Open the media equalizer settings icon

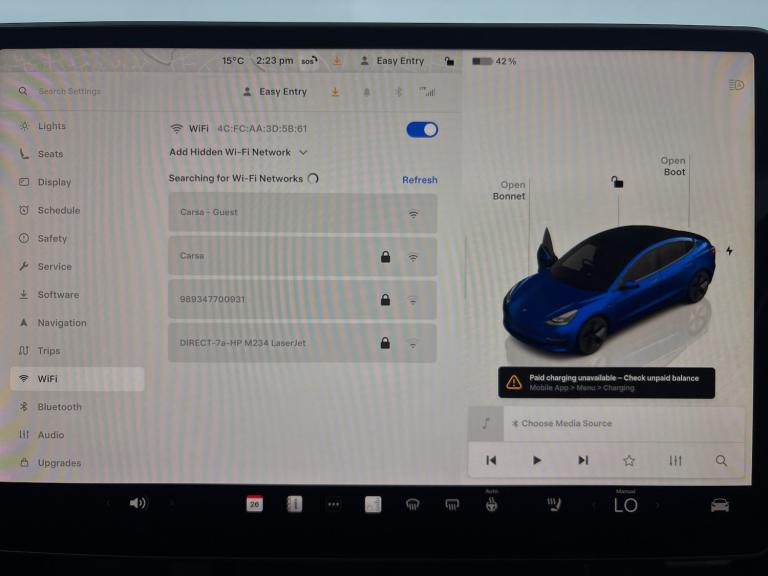coord(675,460)
